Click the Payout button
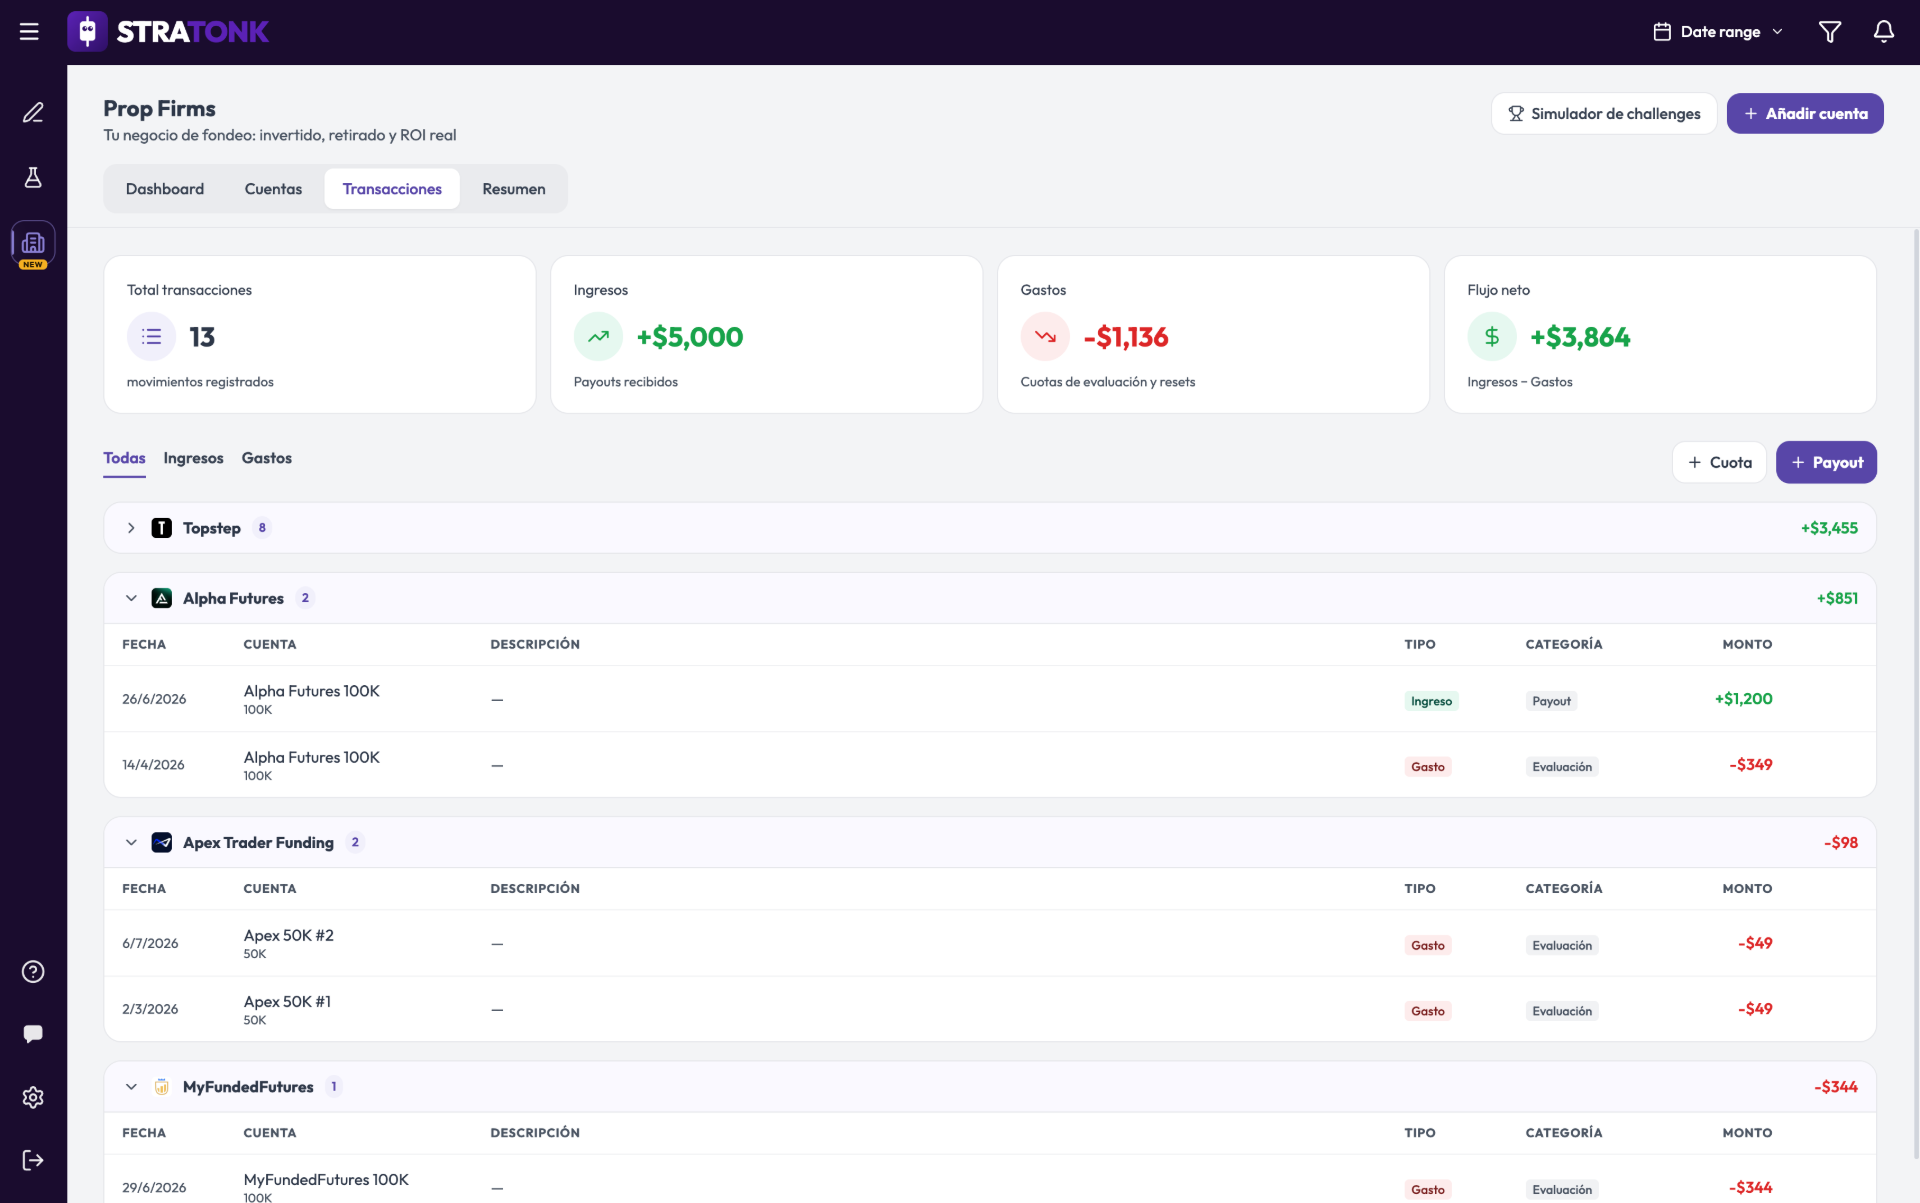The image size is (1920, 1203). tap(1826, 462)
